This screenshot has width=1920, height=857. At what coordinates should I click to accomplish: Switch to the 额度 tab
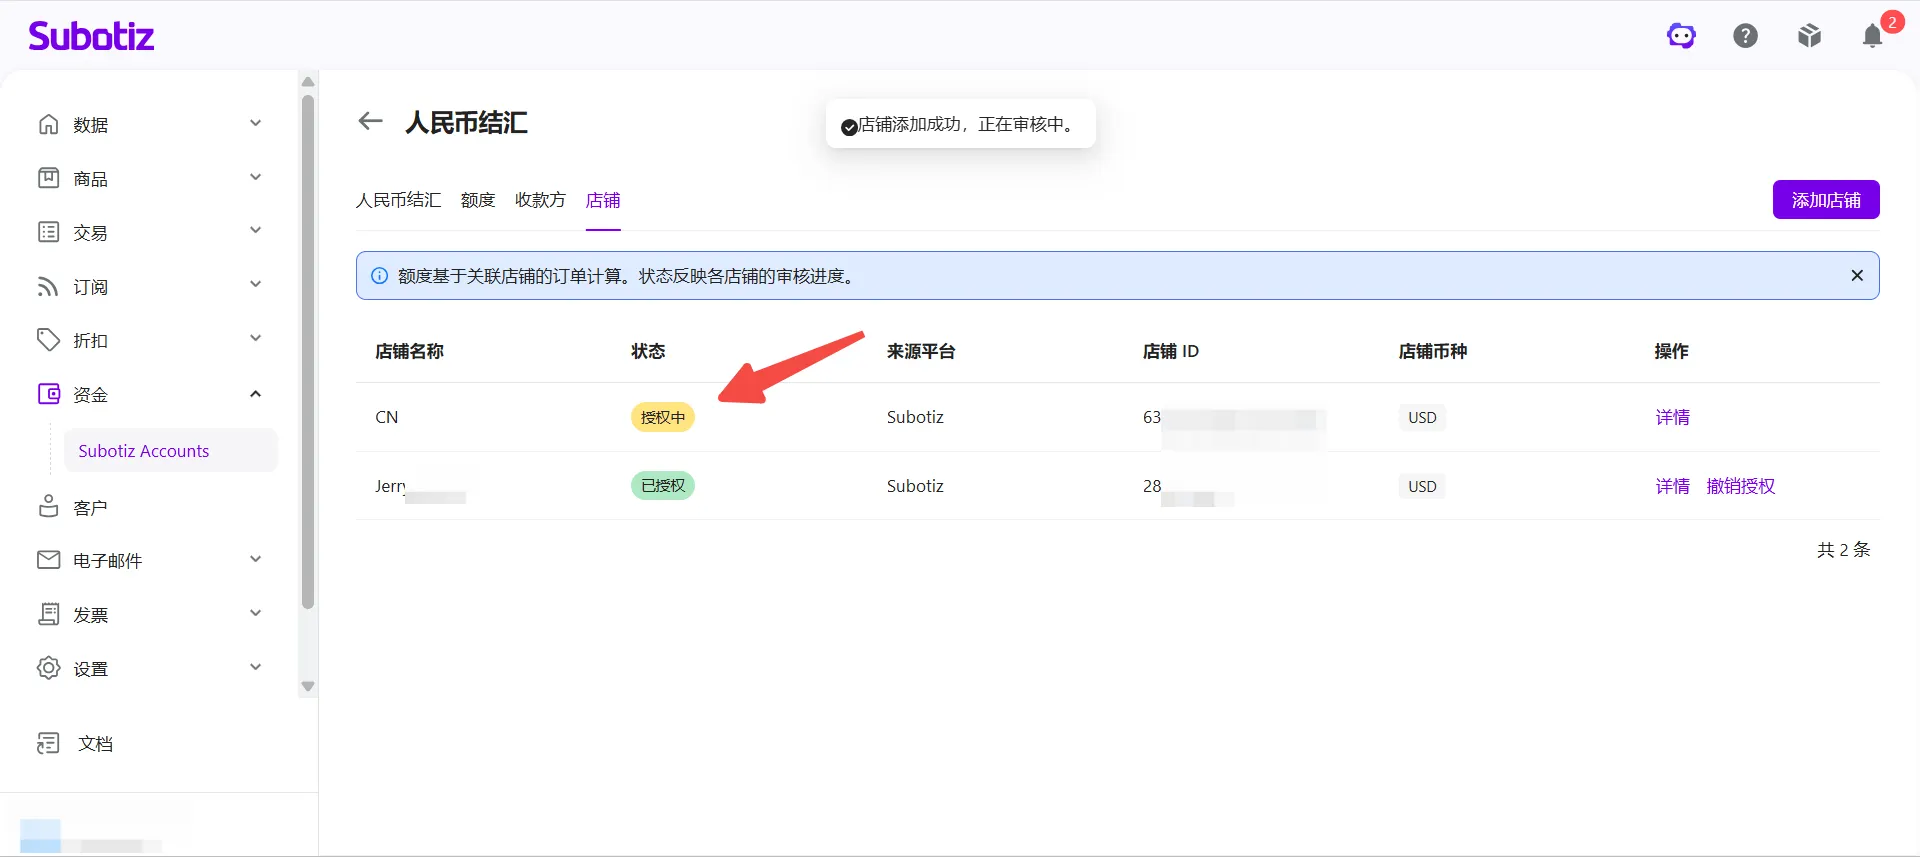(x=478, y=200)
